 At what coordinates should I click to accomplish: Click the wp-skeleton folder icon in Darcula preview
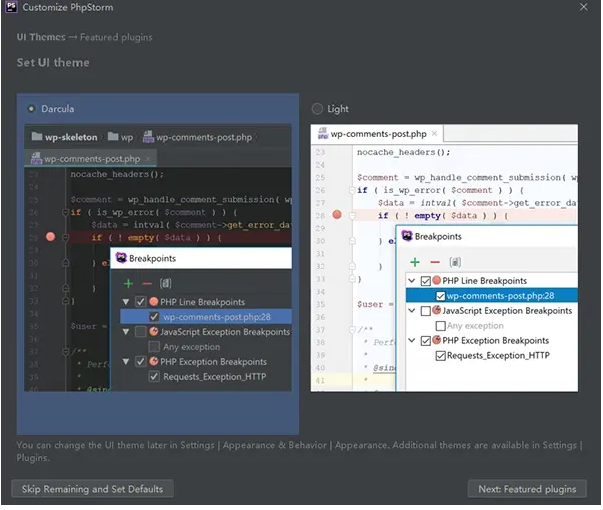pyautogui.click(x=37, y=137)
